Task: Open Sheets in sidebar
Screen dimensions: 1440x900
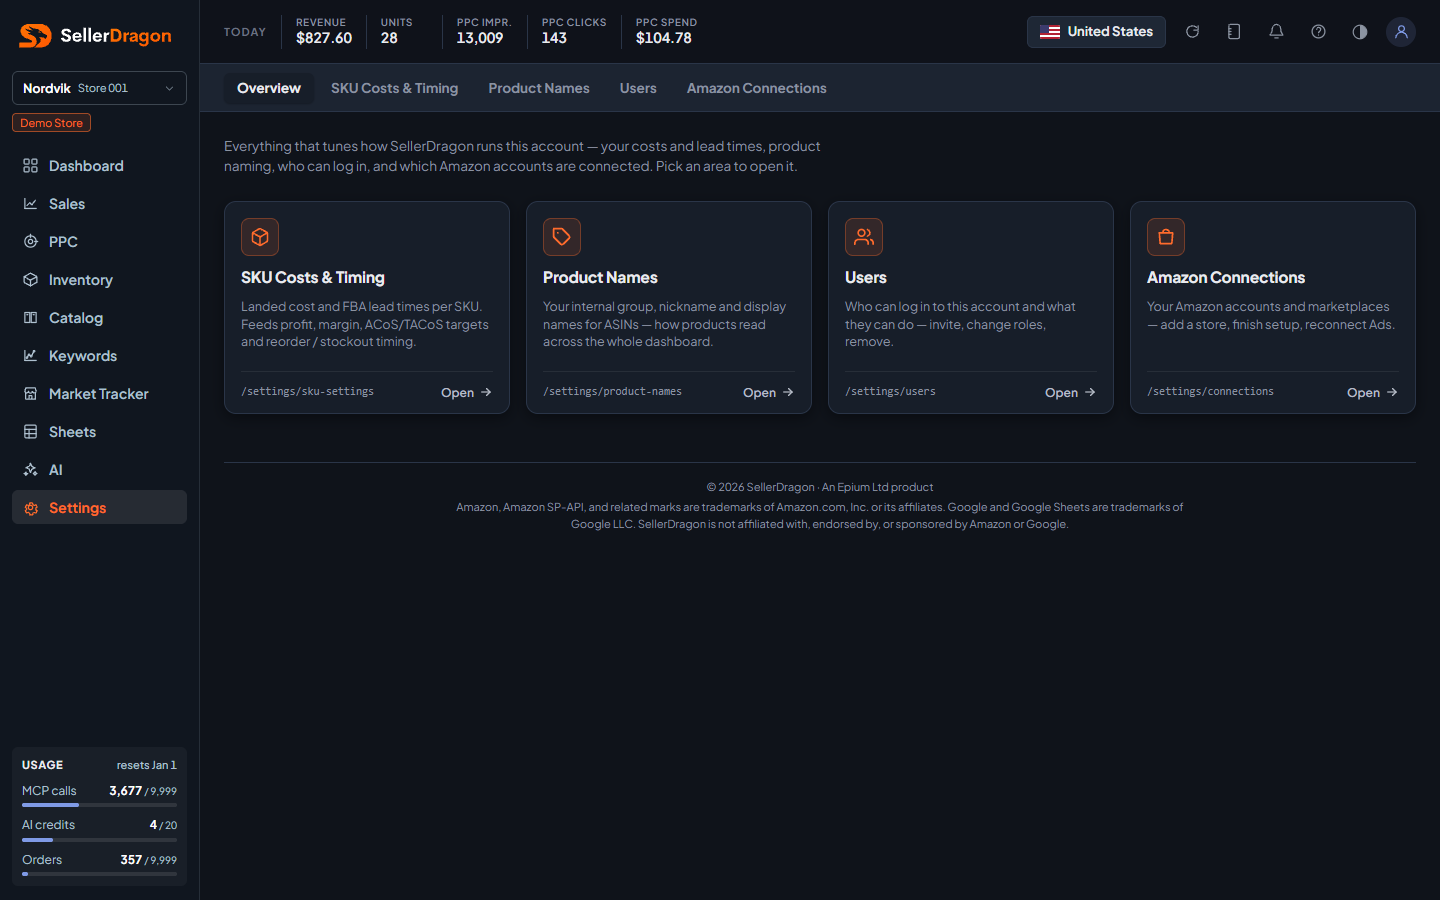Action: point(99,432)
